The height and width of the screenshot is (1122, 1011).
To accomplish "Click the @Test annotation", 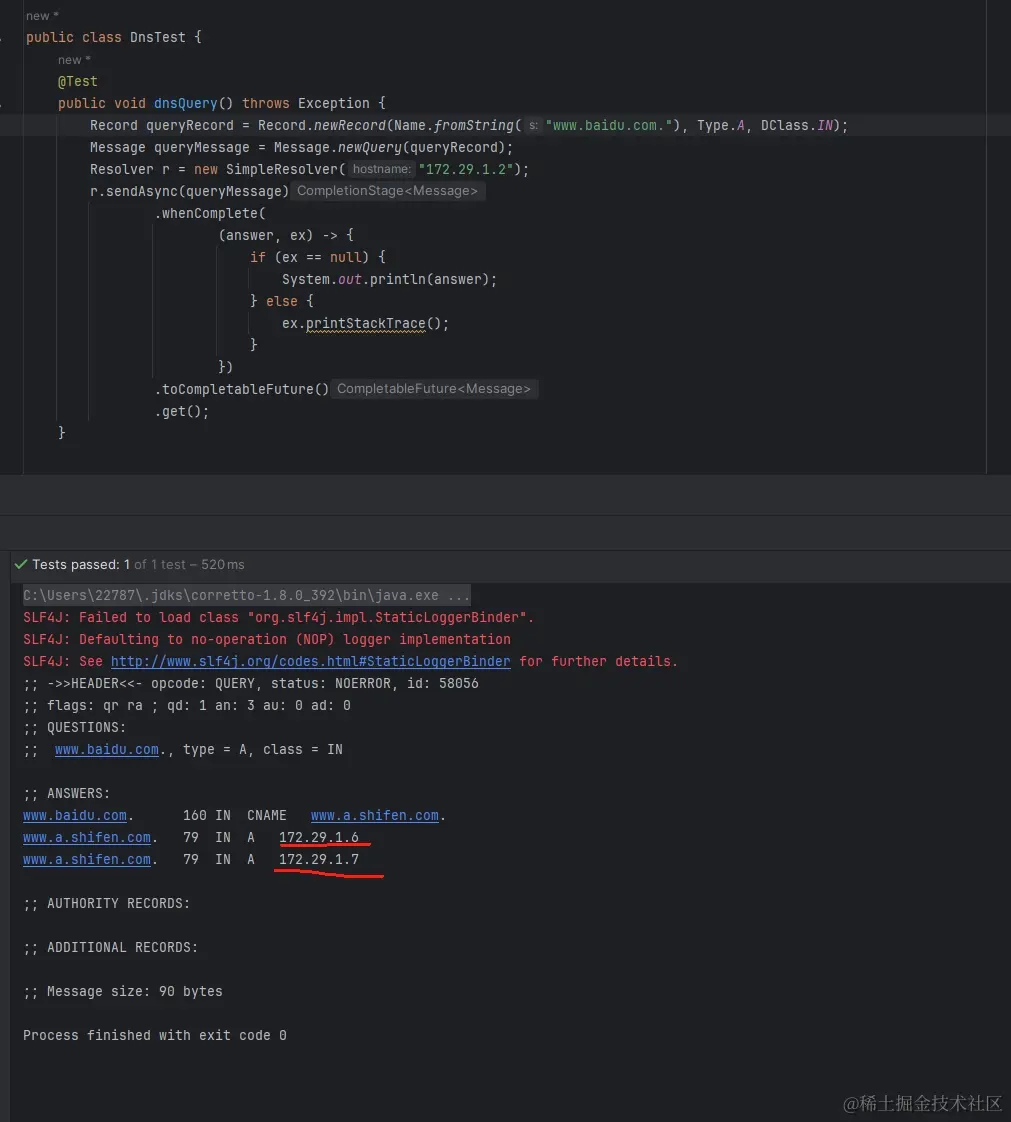I will point(77,82).
